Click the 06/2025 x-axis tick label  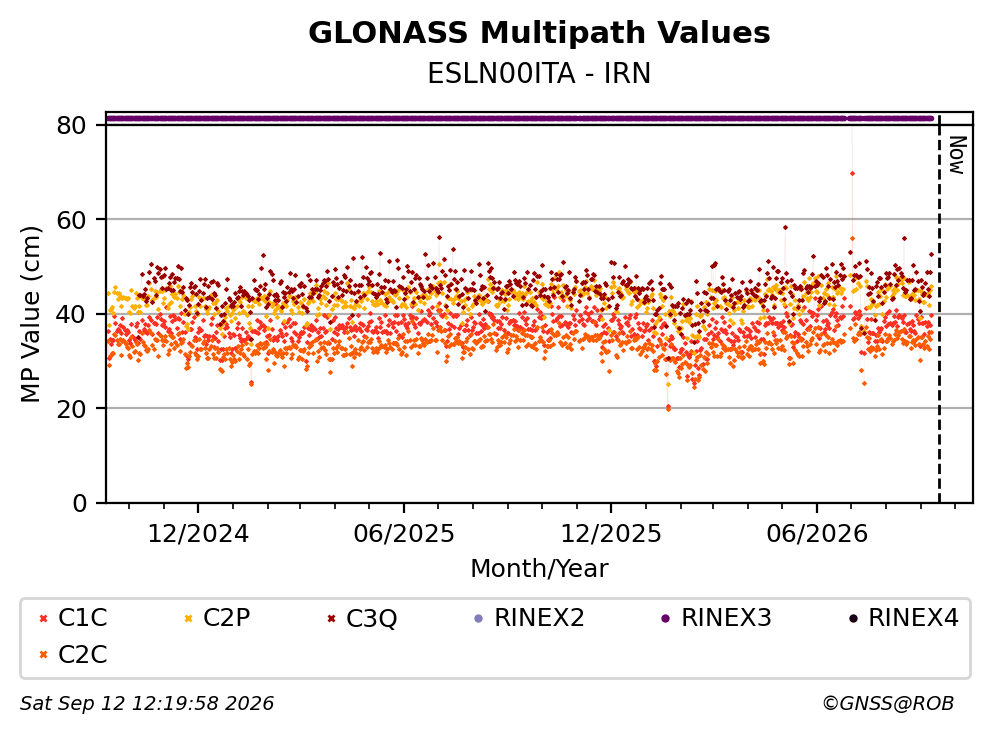coord(404,534)
